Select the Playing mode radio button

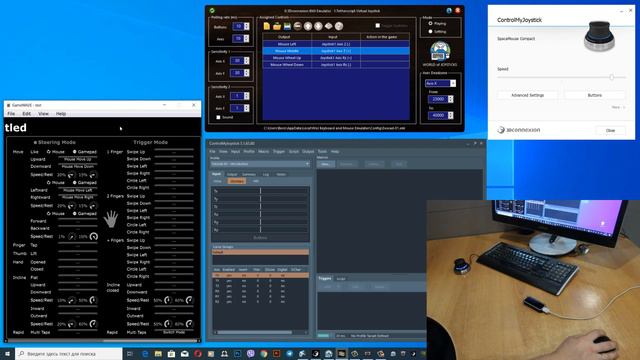point(430,24)
